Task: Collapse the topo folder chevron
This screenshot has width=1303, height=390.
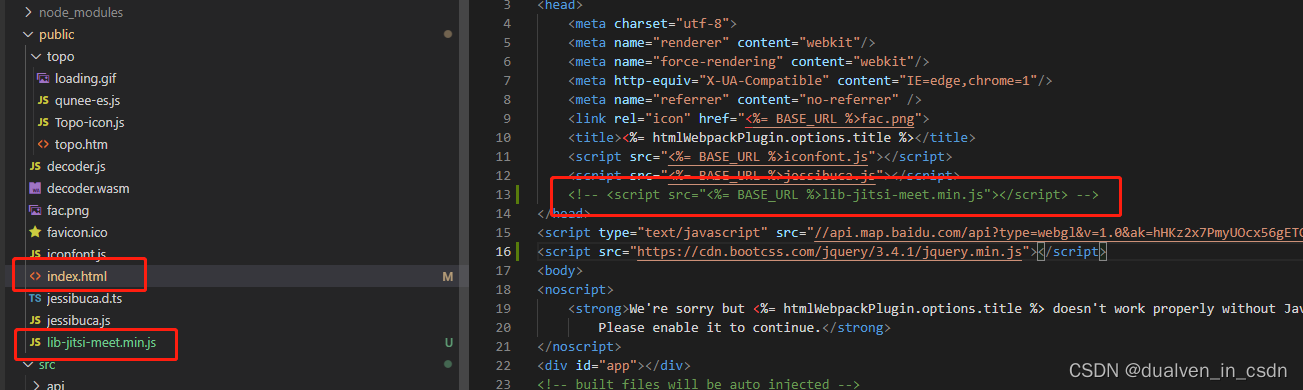Action: tap(36, 57)
